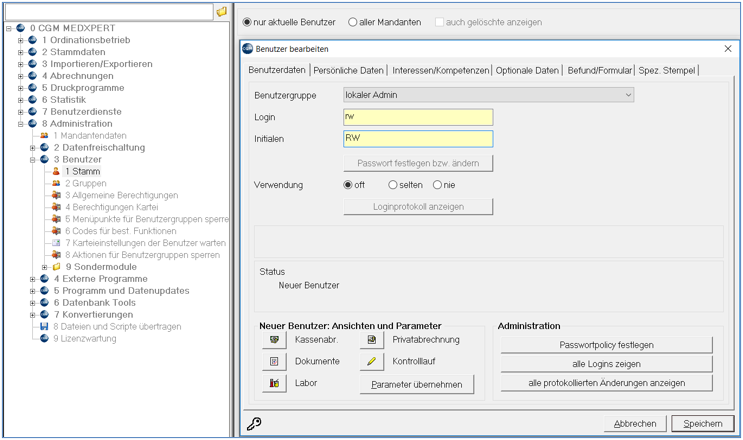This screenshot has width=743, height=440.
Task: Select 6 Datenbank Tools in the tree
Action: tap(94, 303)
